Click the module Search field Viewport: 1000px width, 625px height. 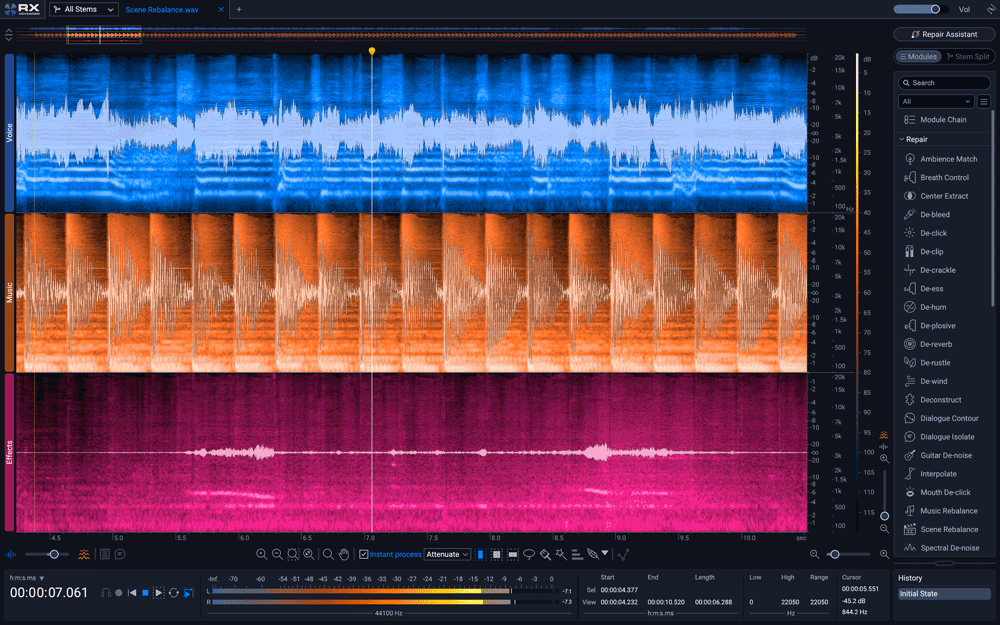944,83
